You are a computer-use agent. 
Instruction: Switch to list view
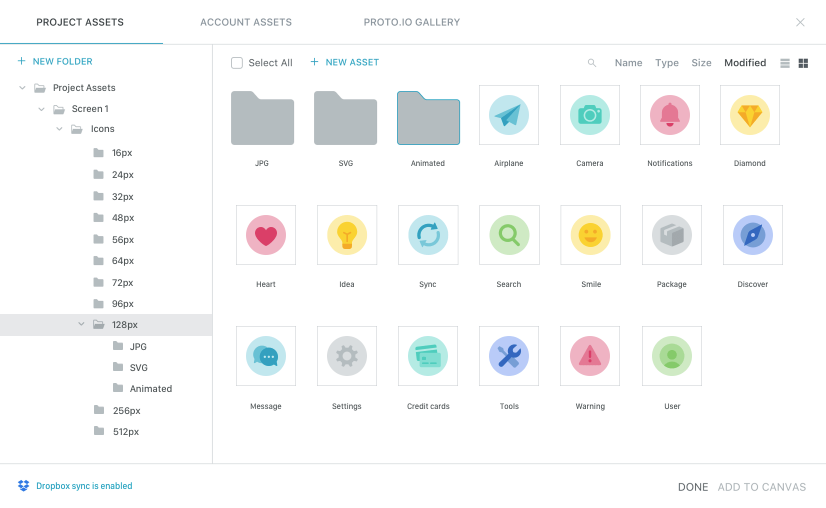coord(785,63)
